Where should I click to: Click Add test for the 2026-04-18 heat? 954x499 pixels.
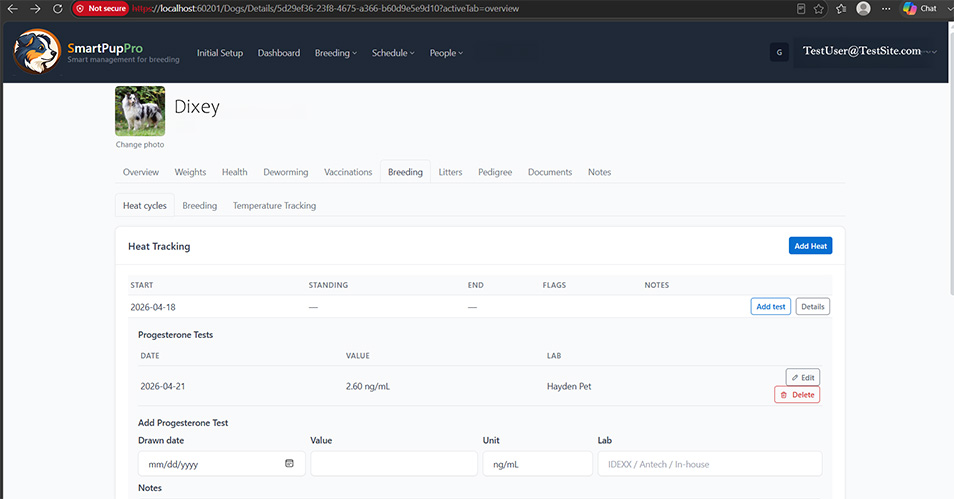point(771,307)
